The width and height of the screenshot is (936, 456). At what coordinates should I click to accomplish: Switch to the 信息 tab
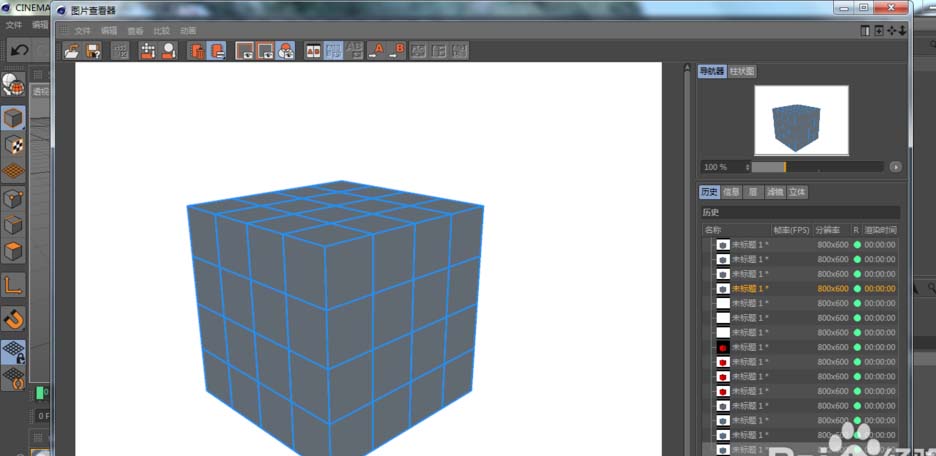pos(731,192)
